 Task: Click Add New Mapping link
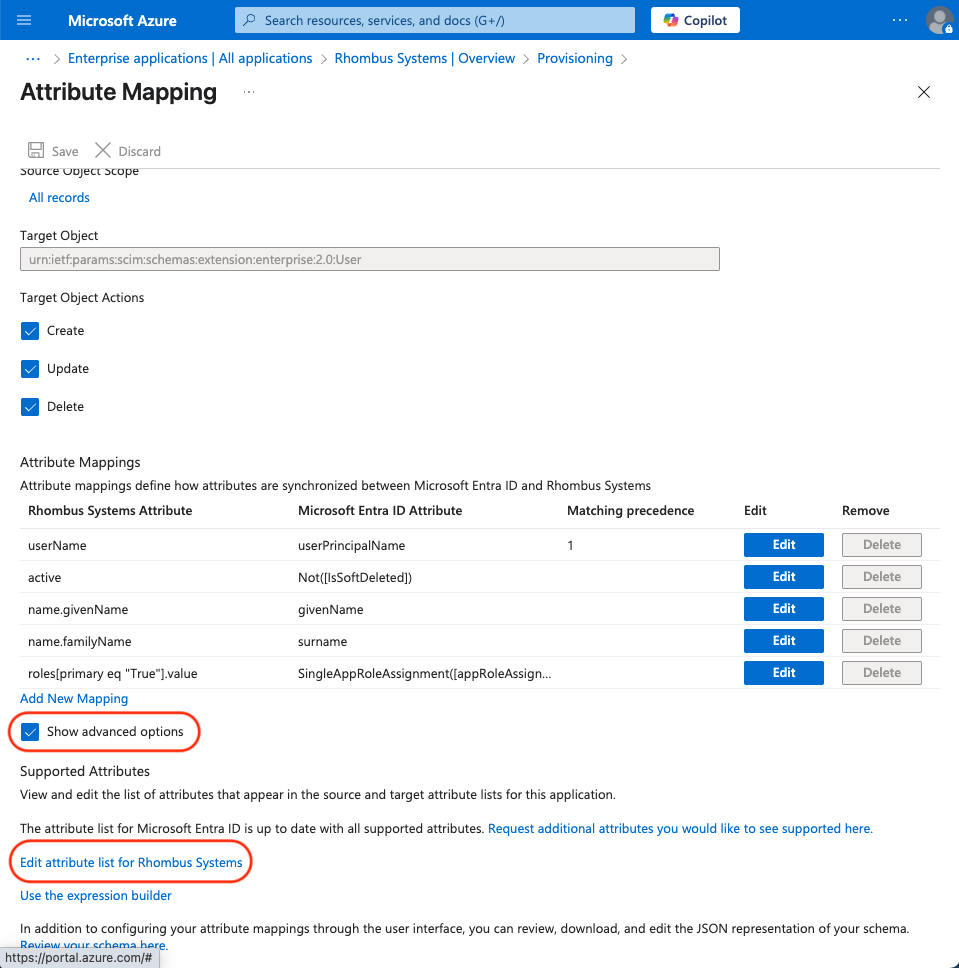pyautogui.click(x=74, y=699)
